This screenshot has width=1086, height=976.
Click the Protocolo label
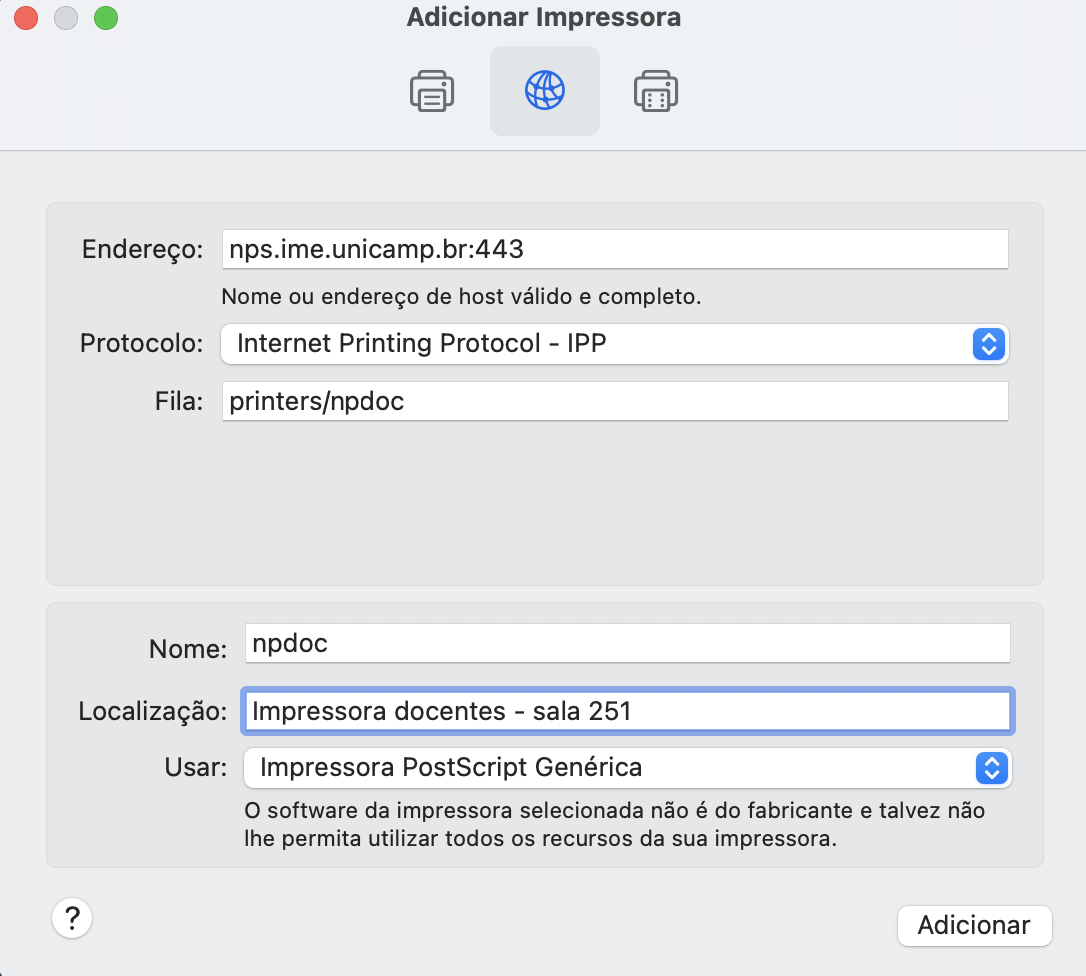(x=141, y=344)
